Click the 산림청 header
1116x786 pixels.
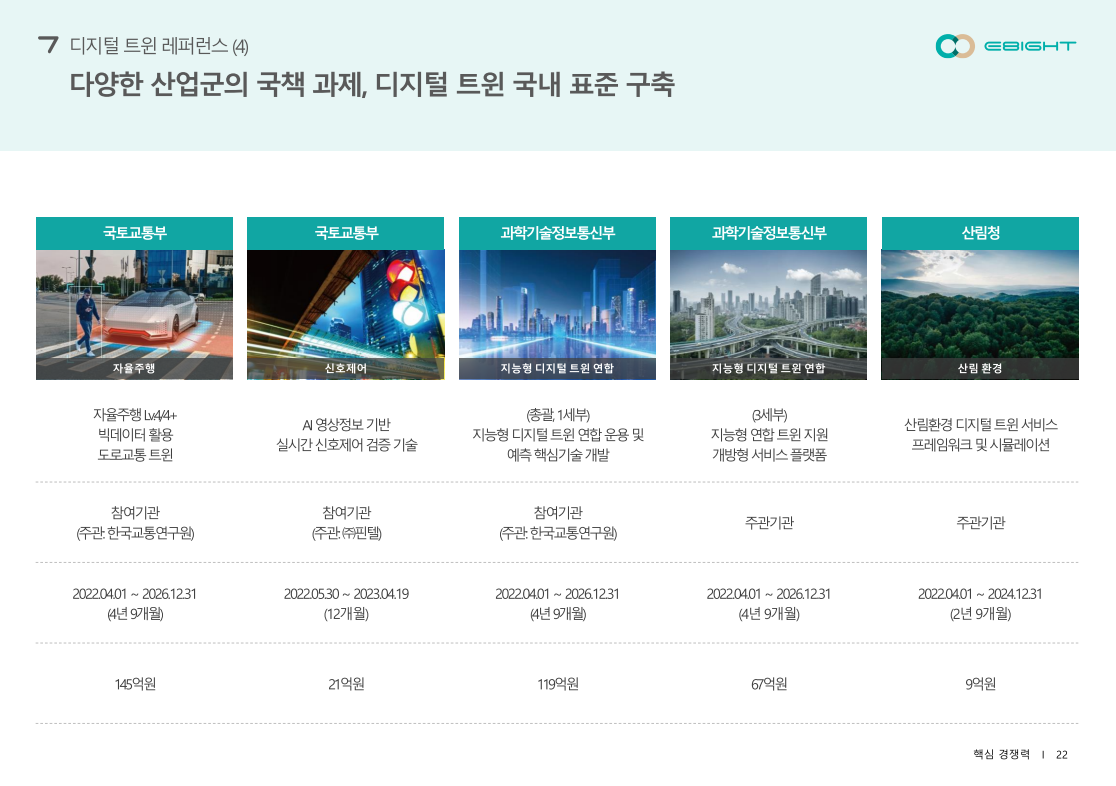(x=980, y=233)
